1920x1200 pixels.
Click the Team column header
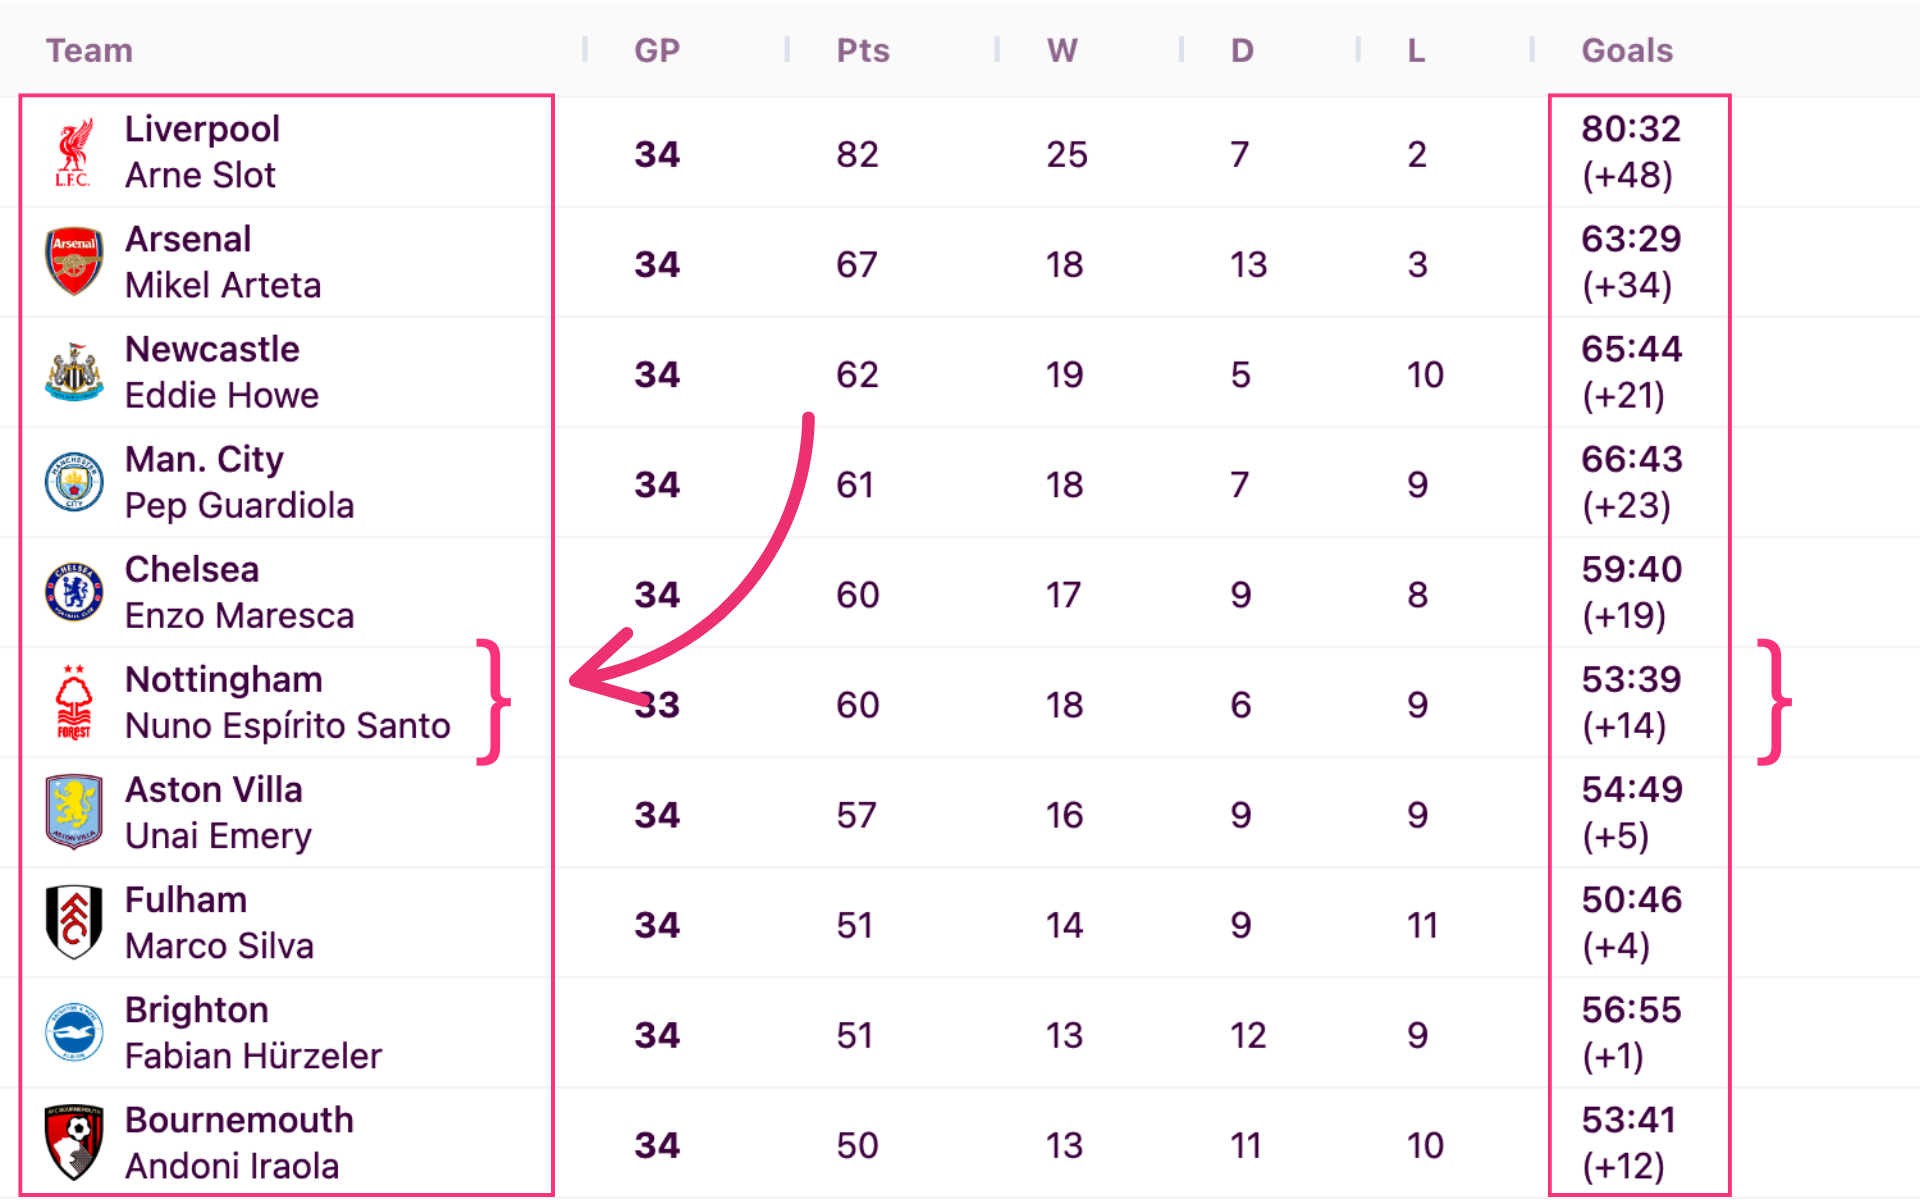pos(89,50)
